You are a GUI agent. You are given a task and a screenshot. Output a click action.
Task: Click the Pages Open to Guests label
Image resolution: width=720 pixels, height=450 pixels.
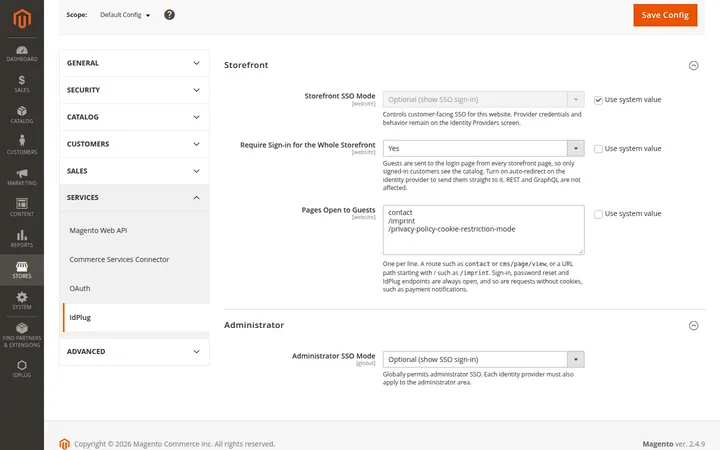(338, 210)
